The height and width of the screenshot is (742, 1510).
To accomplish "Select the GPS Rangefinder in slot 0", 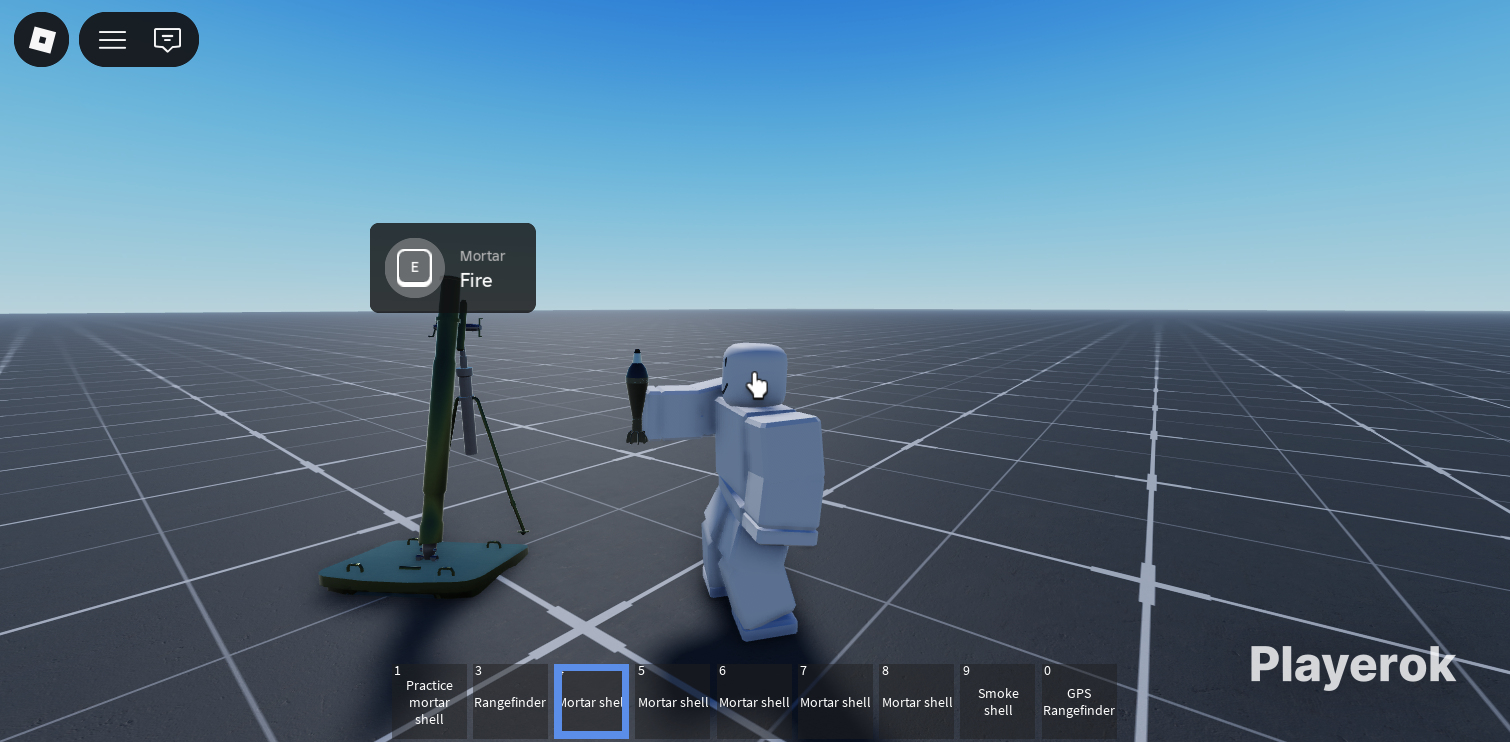I will click(x=1078, y=702).
